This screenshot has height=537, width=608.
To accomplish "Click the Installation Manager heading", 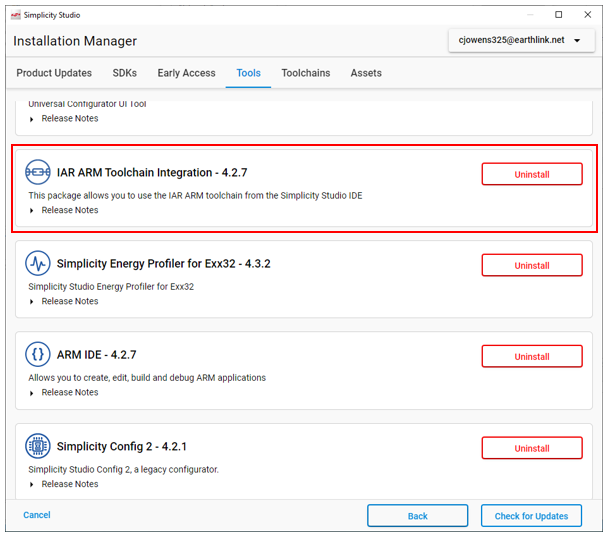I will point(75,41).
